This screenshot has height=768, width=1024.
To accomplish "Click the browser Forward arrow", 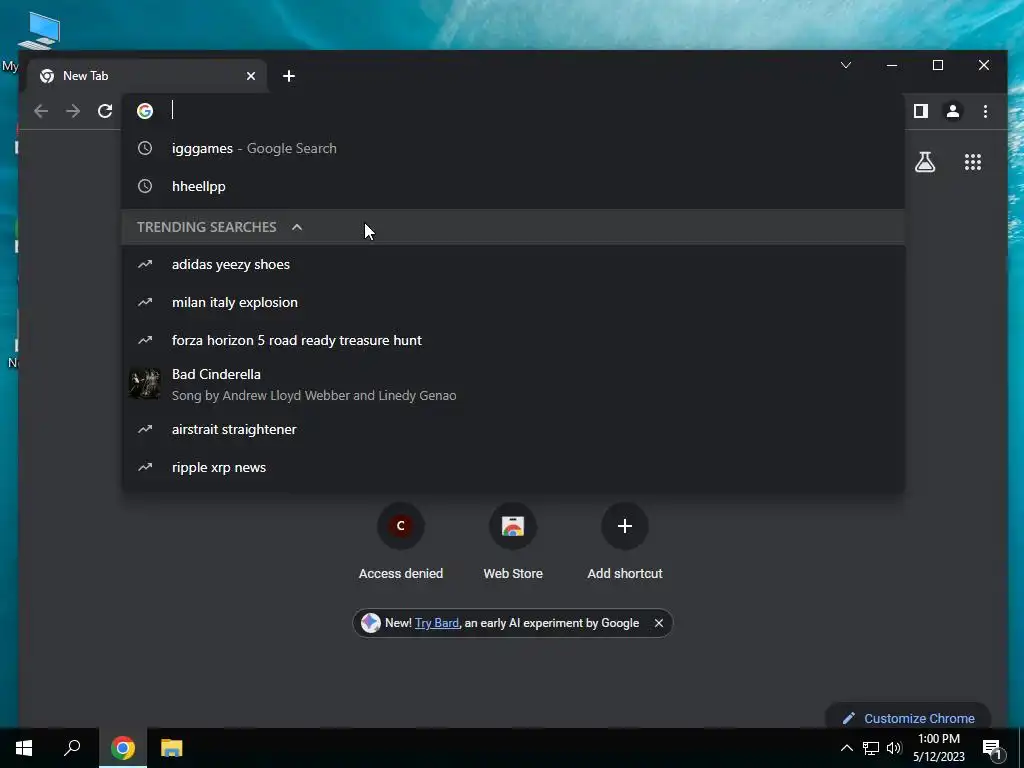I will 73,111.
